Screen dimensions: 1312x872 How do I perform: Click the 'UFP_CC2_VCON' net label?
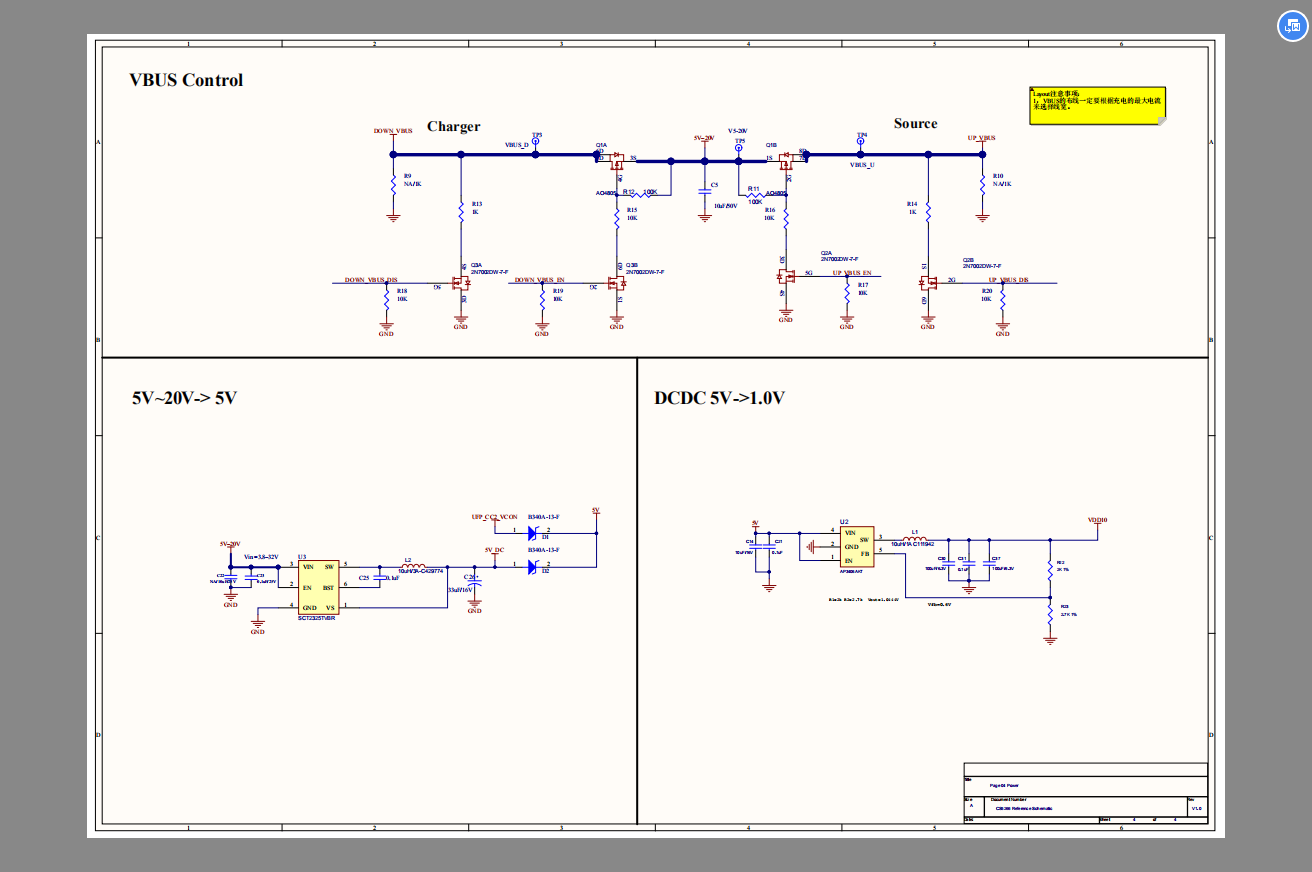click(495, 517)
